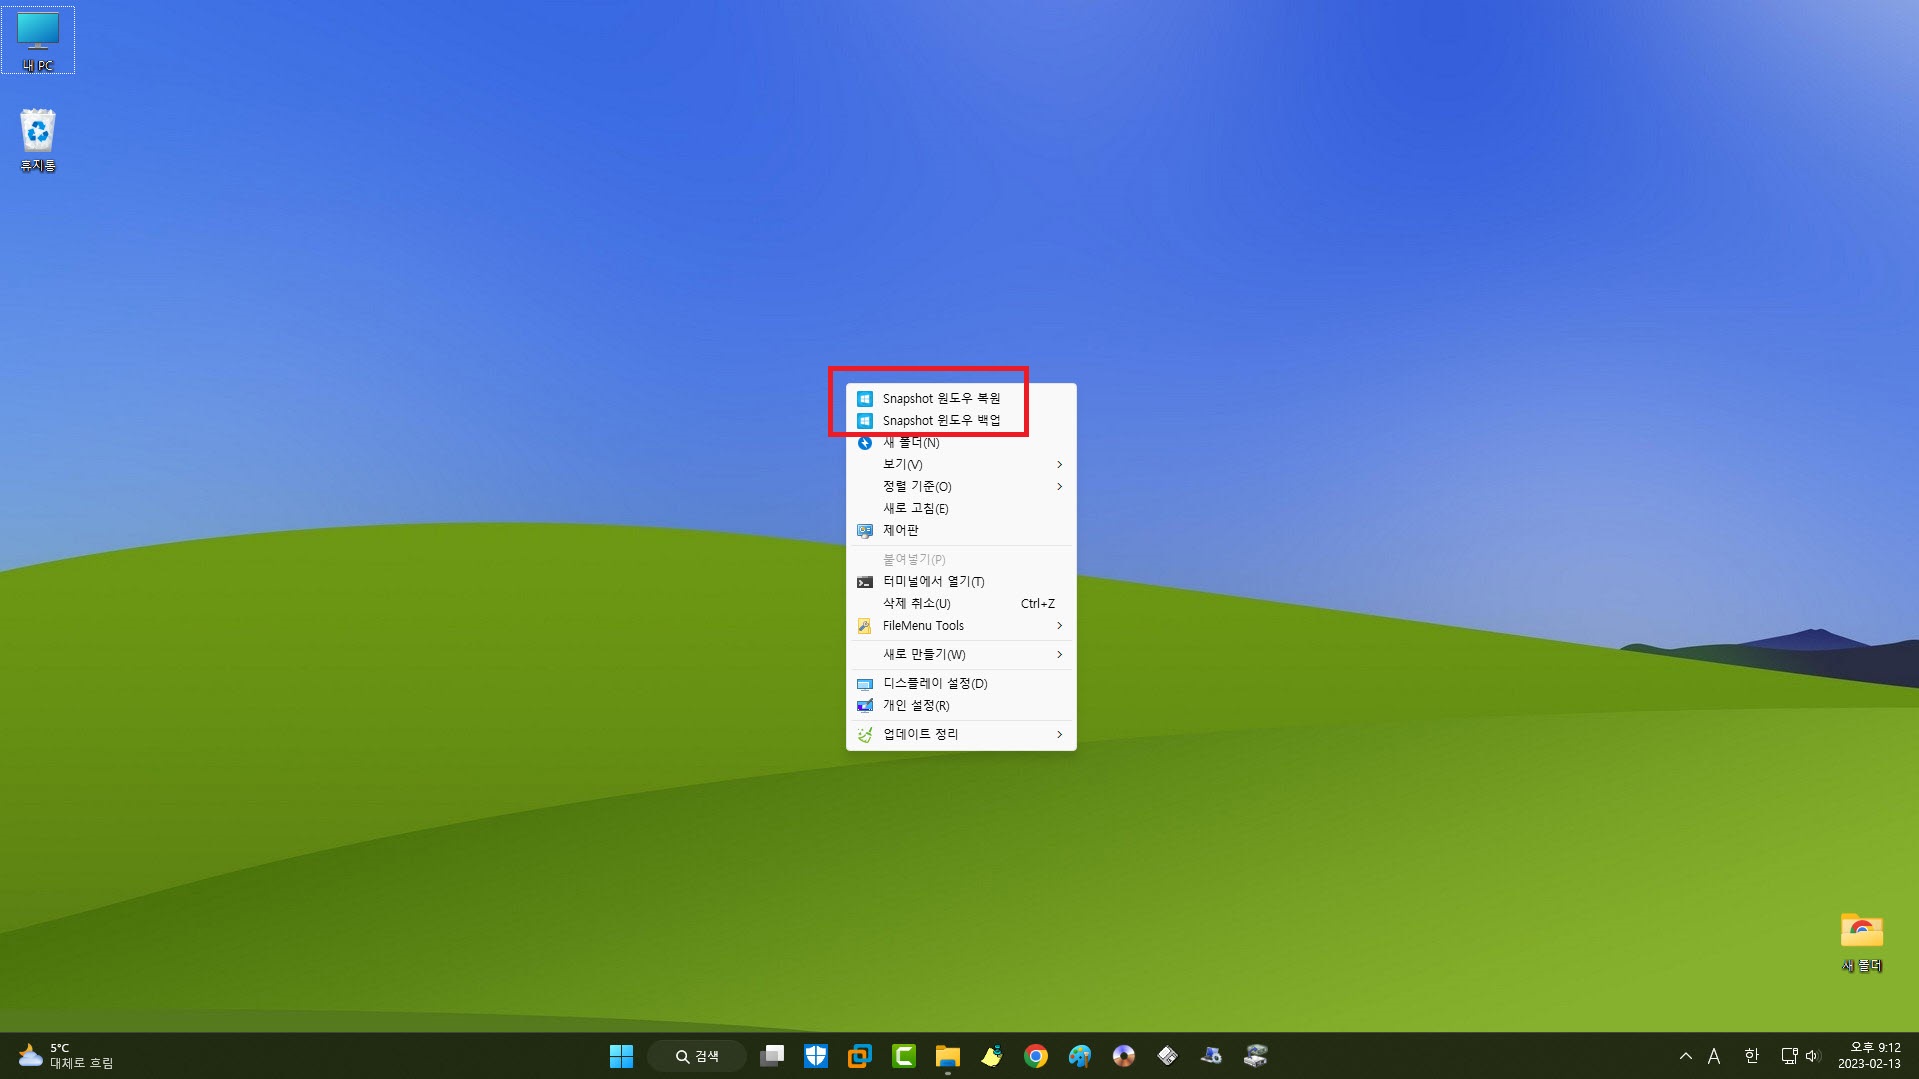Show hidden system tray icons
This screenshot has height=1079, width=1919.
tap(1686, 1056)
